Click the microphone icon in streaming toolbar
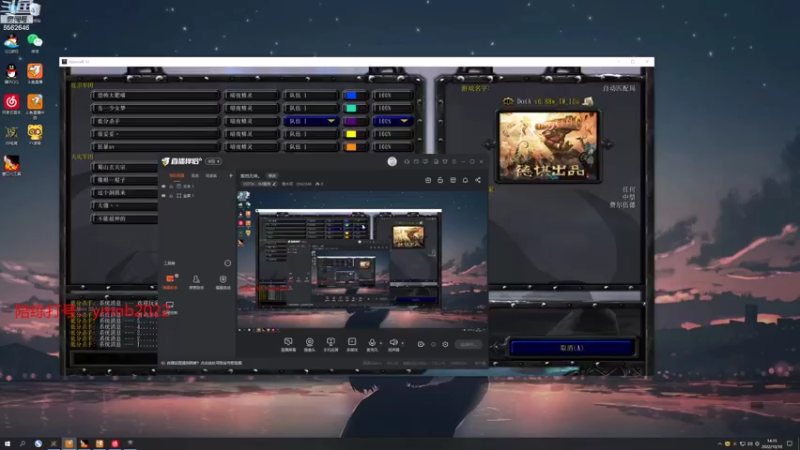This screenshot has width=800, height=450. point(372,342)
